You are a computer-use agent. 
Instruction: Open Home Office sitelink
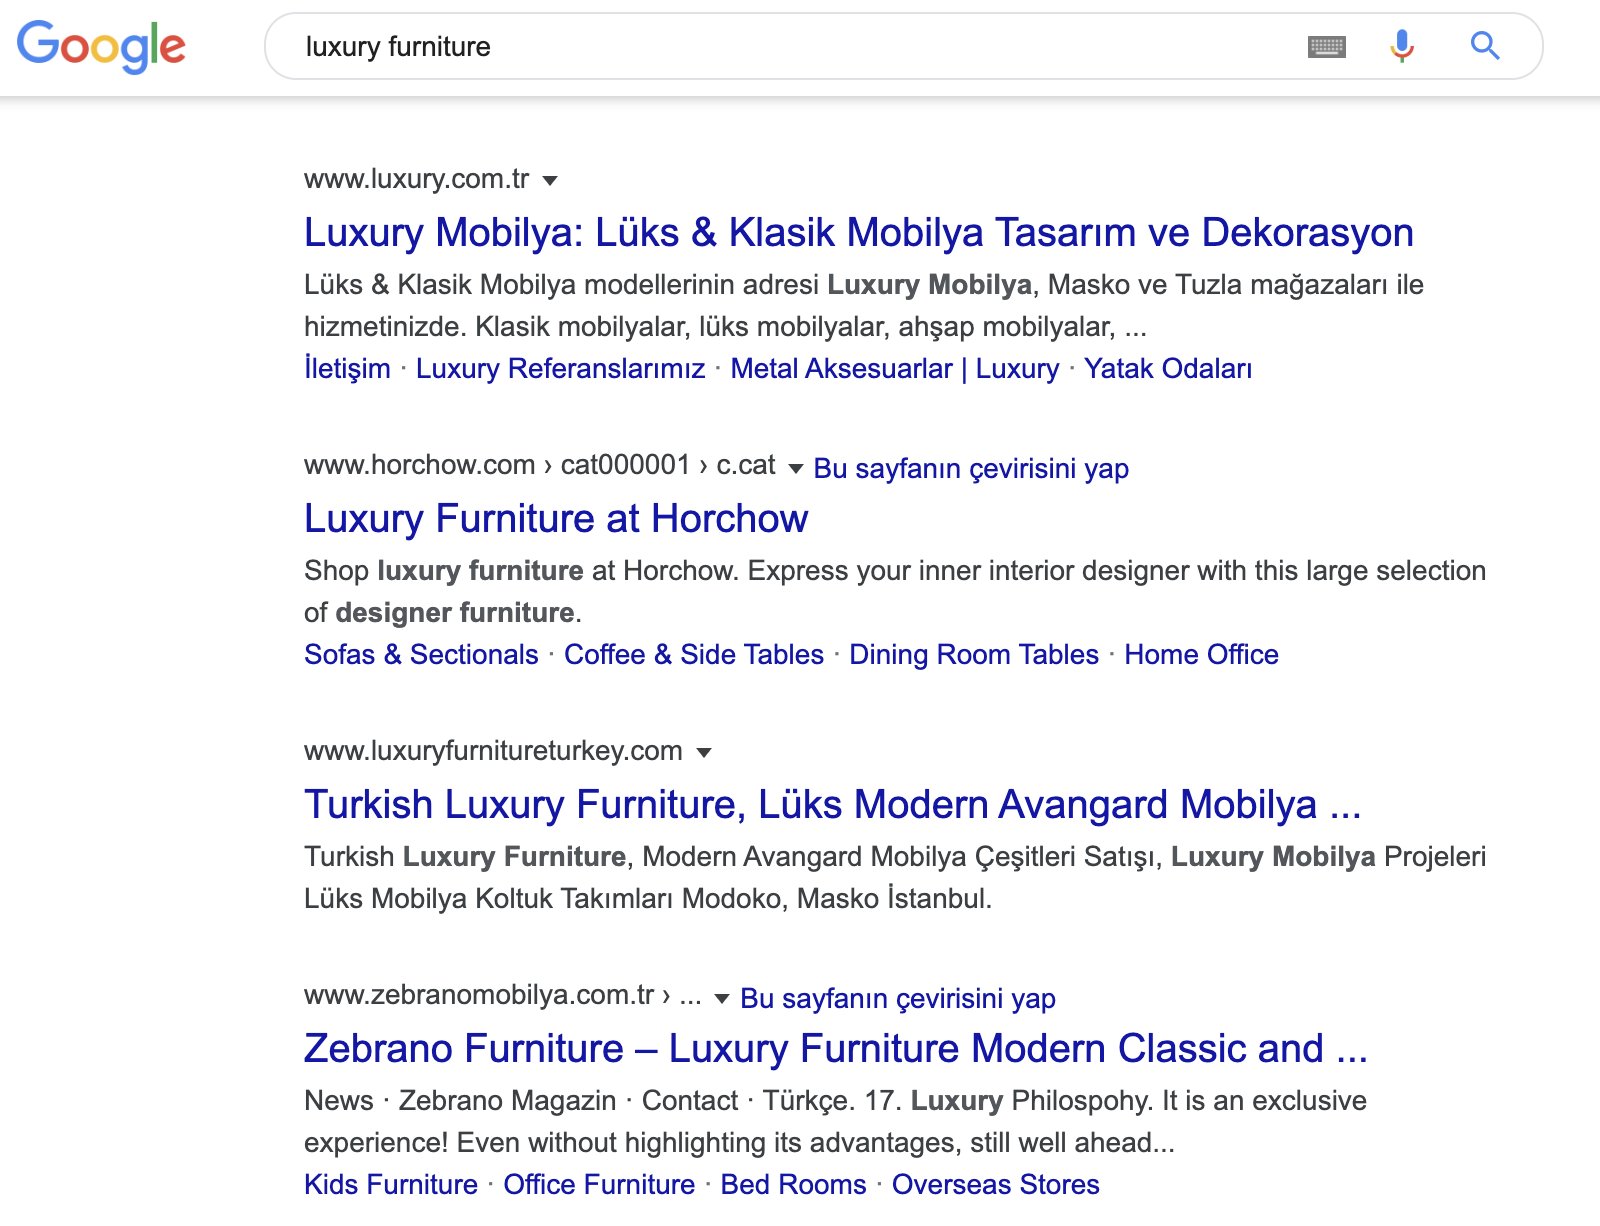1201,654
